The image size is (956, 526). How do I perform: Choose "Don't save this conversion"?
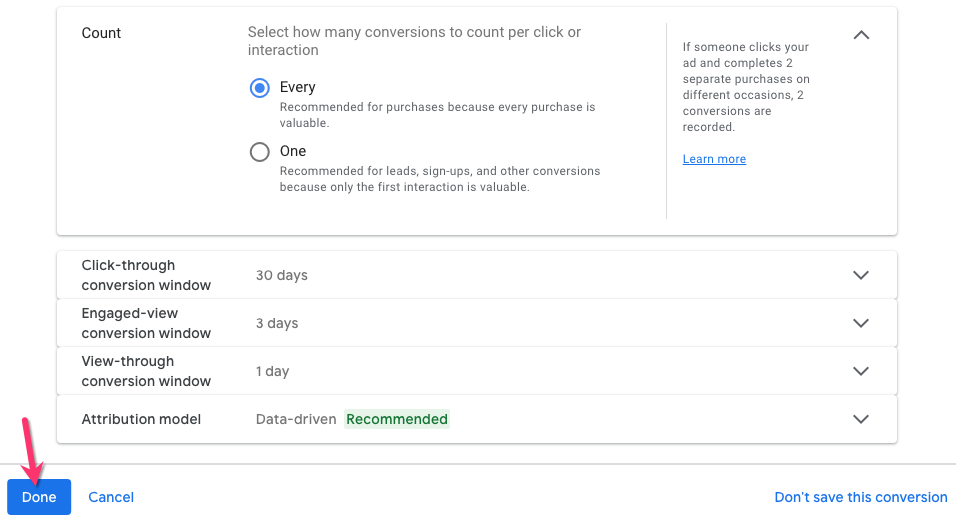pyautogui.click(x=860, y=497)
